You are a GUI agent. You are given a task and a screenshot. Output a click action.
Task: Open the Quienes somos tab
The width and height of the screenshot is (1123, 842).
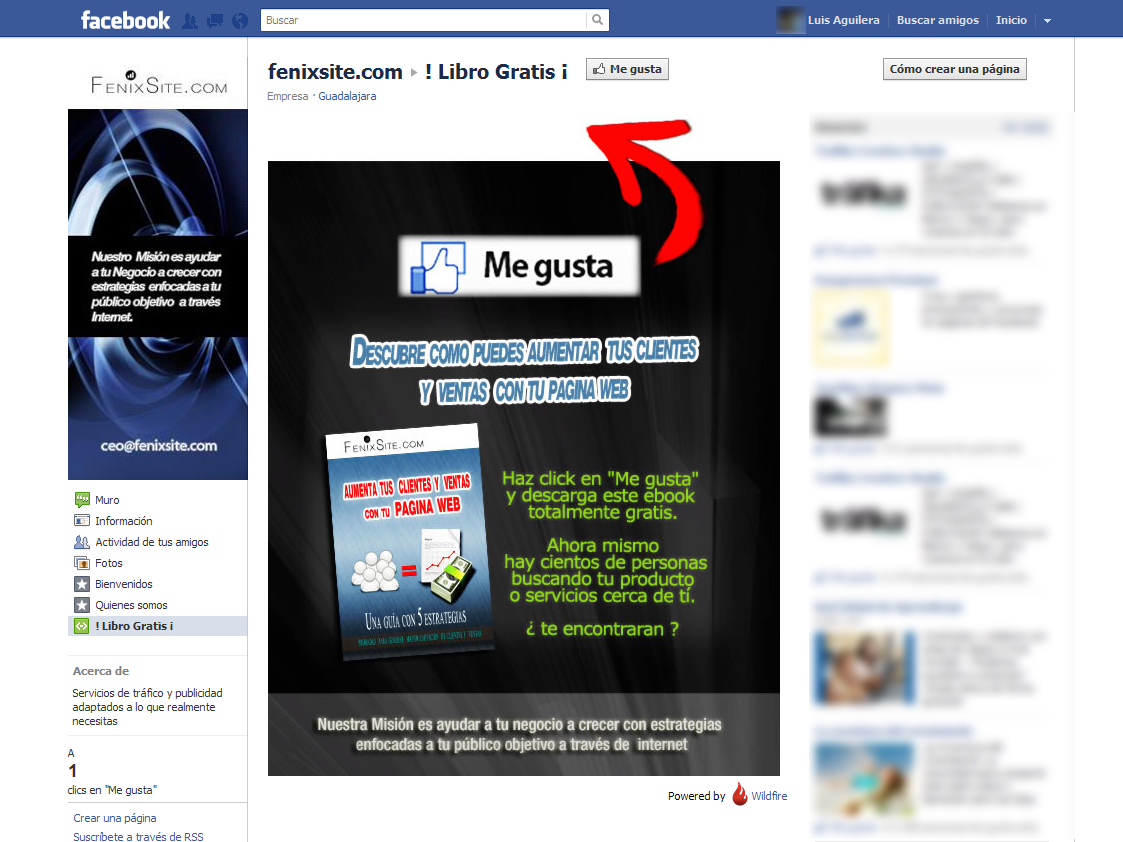coord(131,605)
